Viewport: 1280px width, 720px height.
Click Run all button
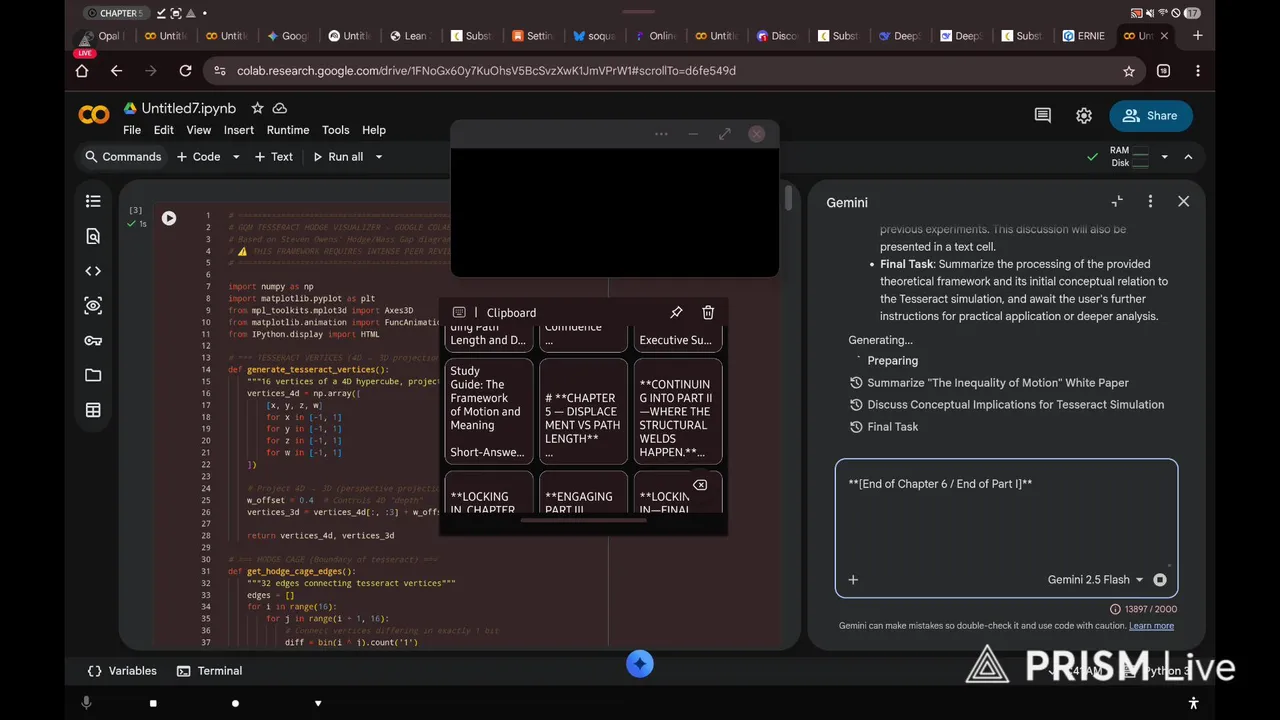pyautogui.click(x=338, y=157)
